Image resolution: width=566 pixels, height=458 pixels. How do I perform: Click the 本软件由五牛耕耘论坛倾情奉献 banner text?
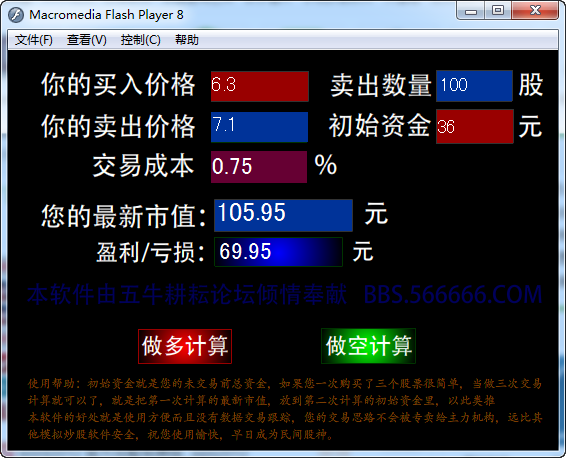(x=187, y=295)
